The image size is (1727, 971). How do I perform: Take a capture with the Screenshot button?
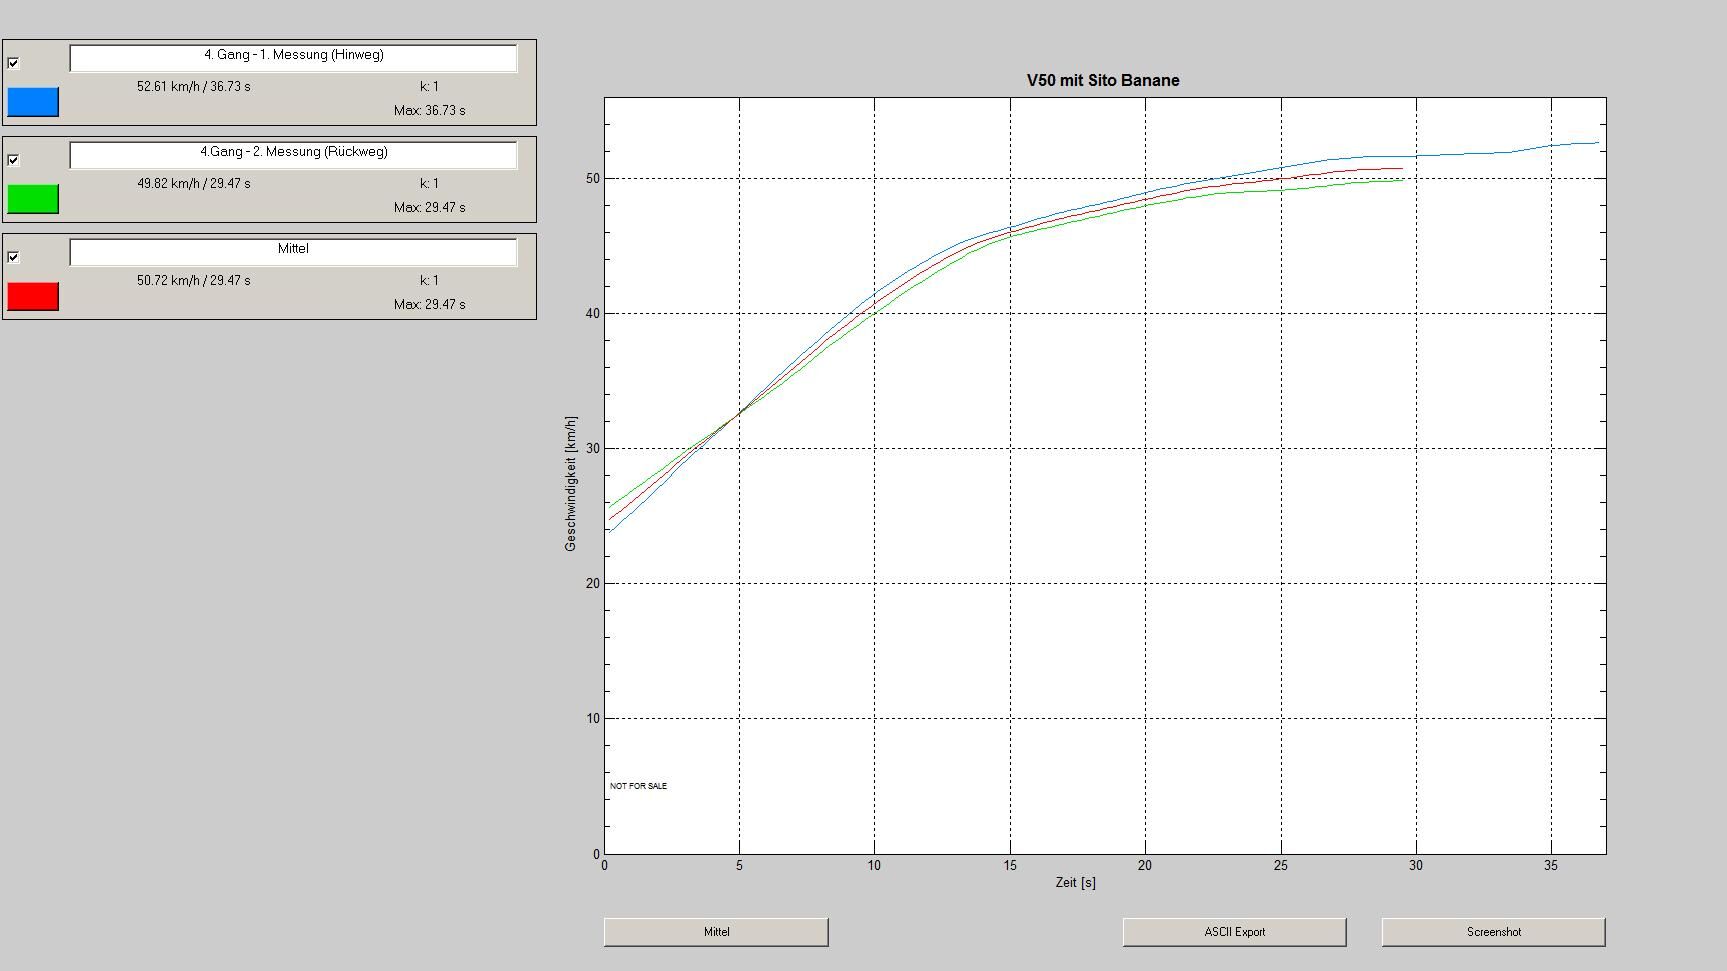(x=1493, y=932)
